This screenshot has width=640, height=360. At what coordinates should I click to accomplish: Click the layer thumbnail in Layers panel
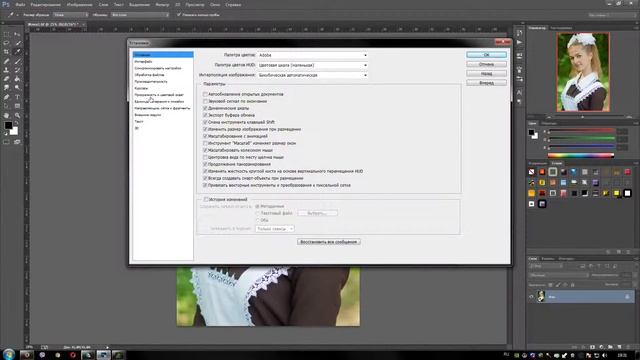point(541,296)
